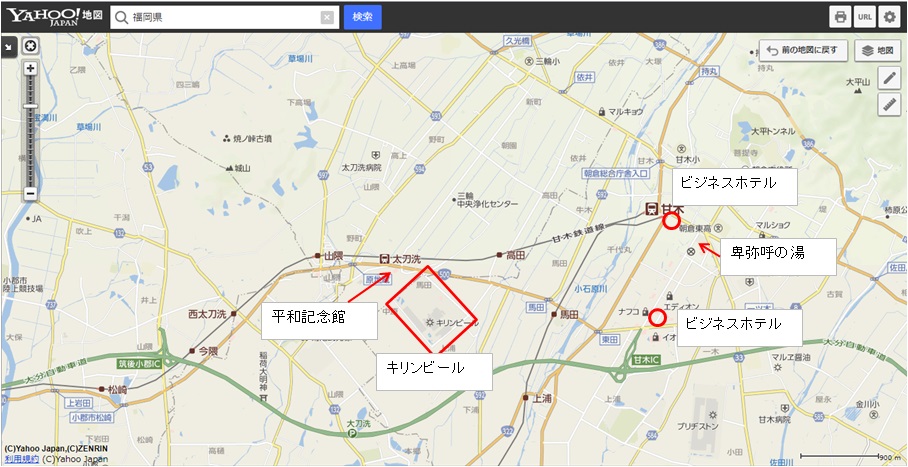
Task: Clear the search field text
Action: click(x=327, y=17)
